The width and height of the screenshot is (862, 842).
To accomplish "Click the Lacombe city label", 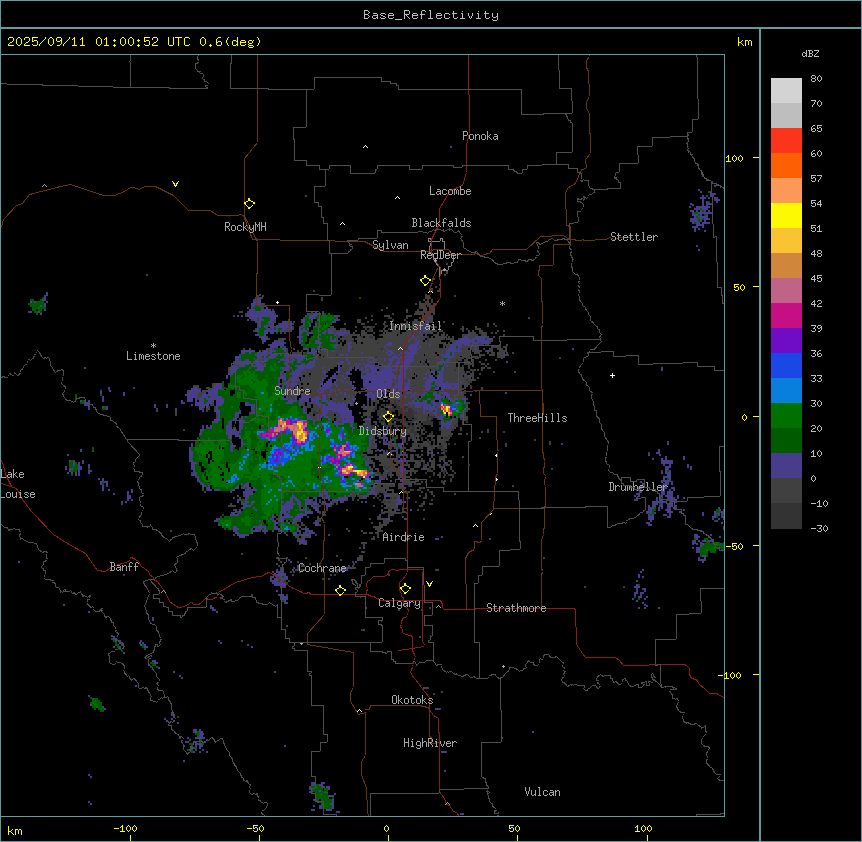I will (450, 191).
